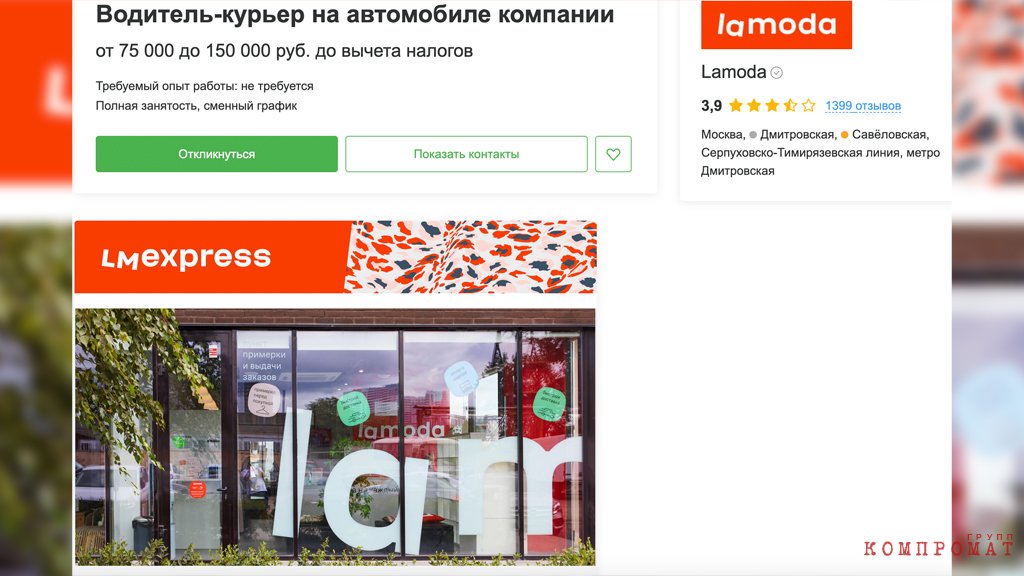Click the gray dot before Дмитровская
Image resolution: width=1024 pixels, height=576 pixels.
pyautogui.click(x=753, y=135)
